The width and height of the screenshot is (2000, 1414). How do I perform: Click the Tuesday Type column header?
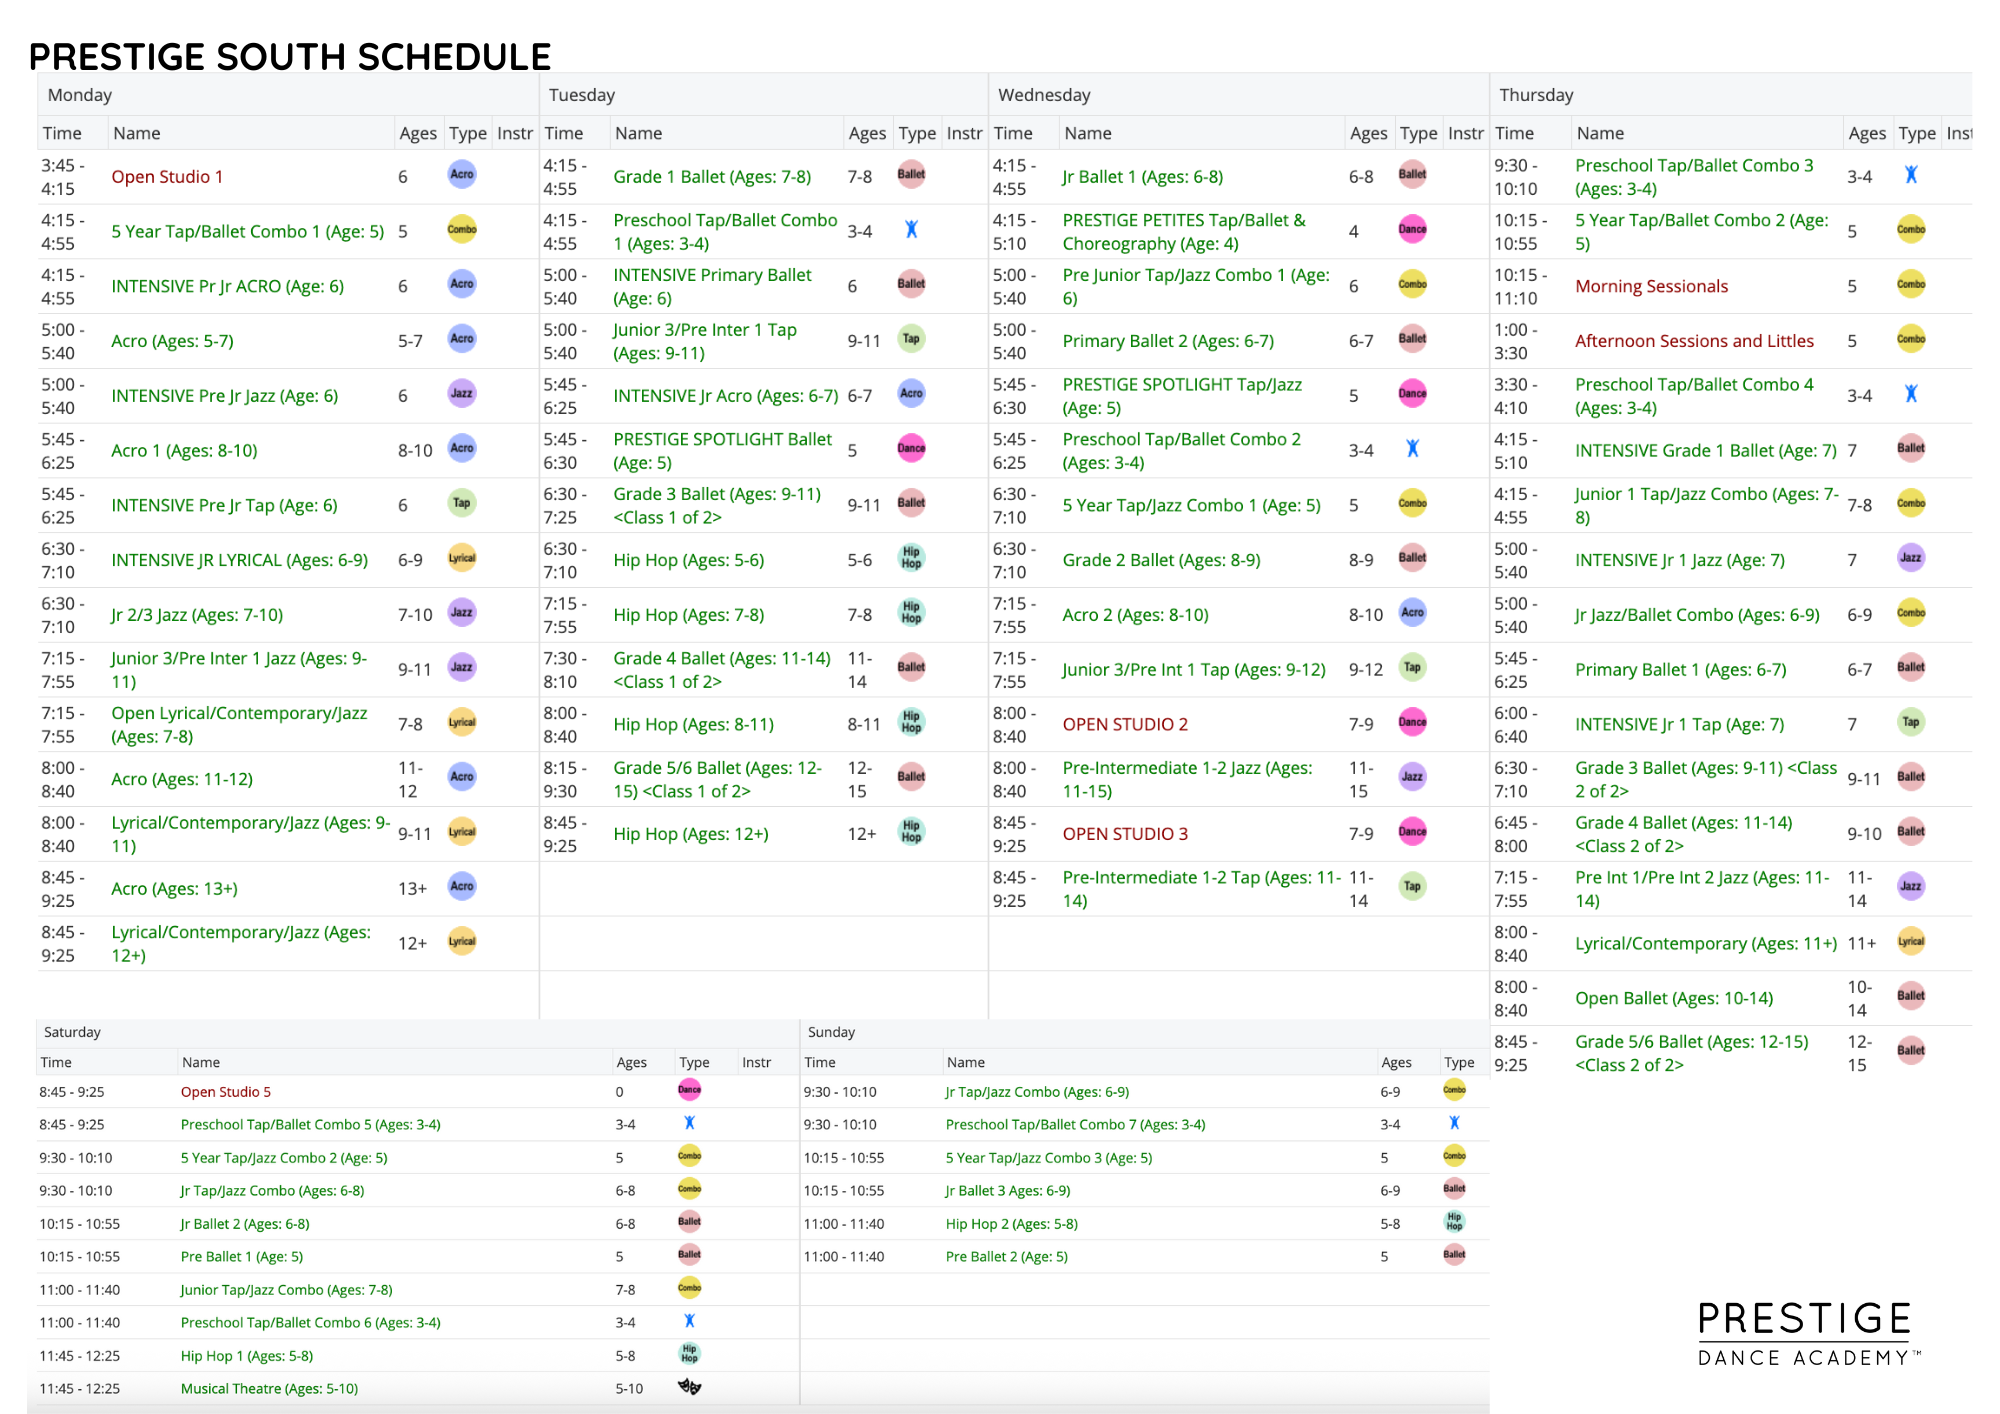point(917,133)
